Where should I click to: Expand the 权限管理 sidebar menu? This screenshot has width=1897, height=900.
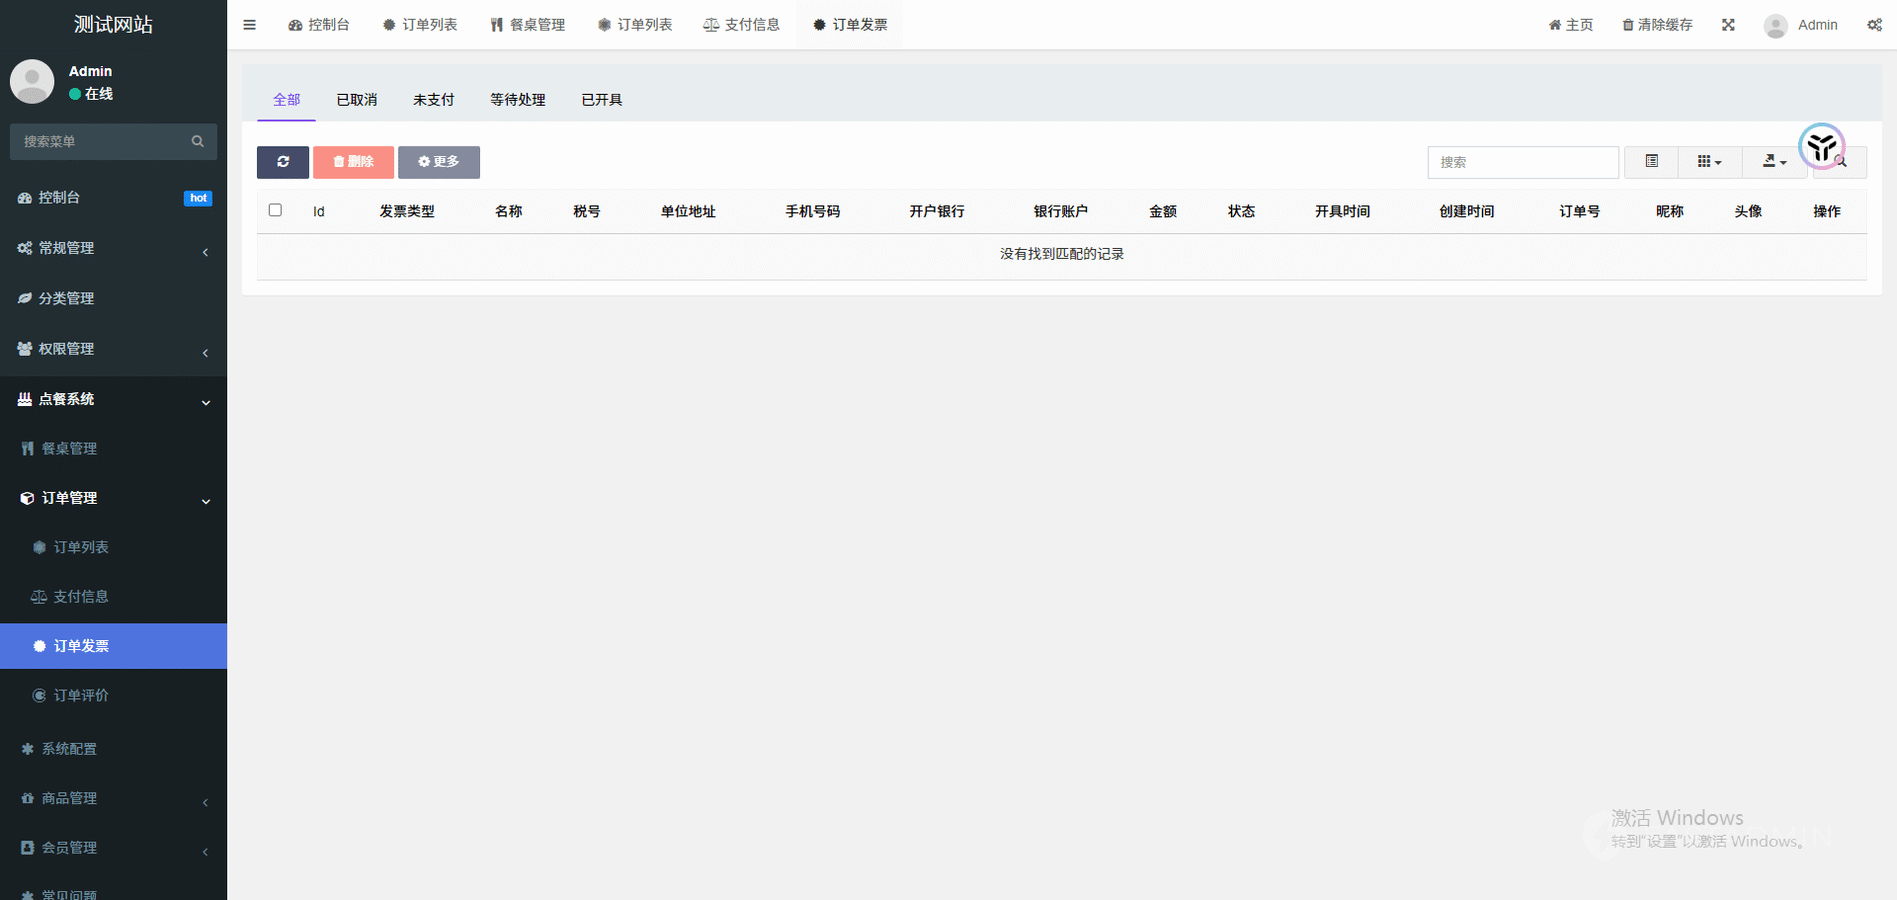point(113,349)
